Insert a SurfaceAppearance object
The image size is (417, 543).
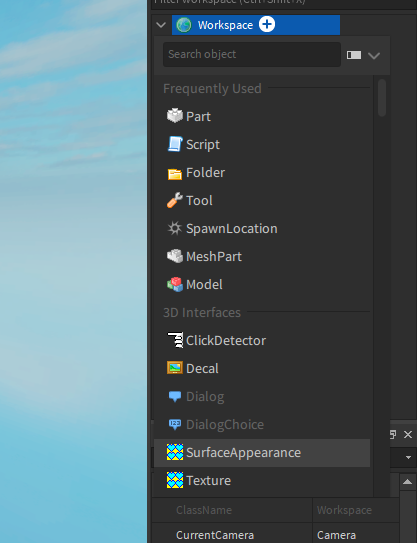coord(262,453)
